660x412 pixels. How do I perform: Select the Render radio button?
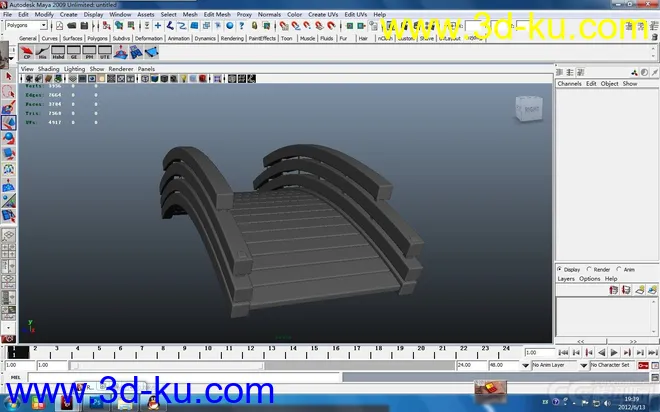(x=590, y=269)
